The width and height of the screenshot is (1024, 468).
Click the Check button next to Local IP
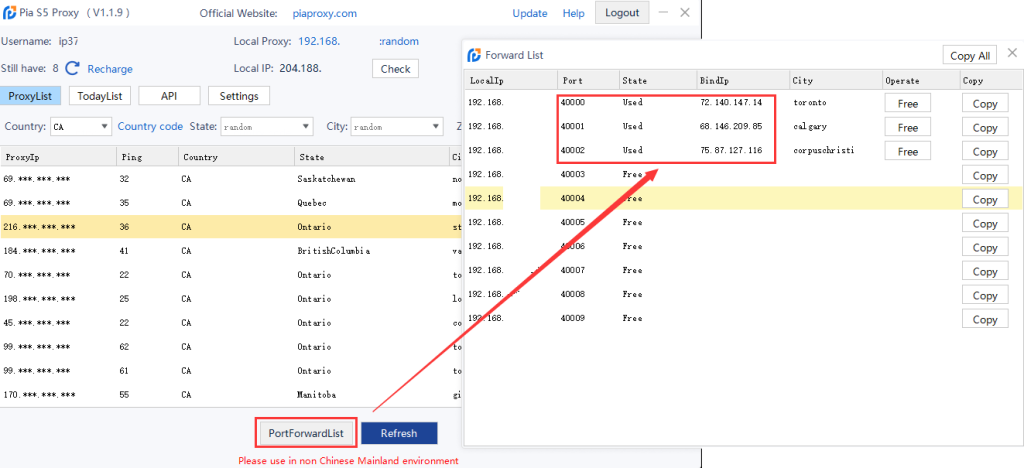395,69
